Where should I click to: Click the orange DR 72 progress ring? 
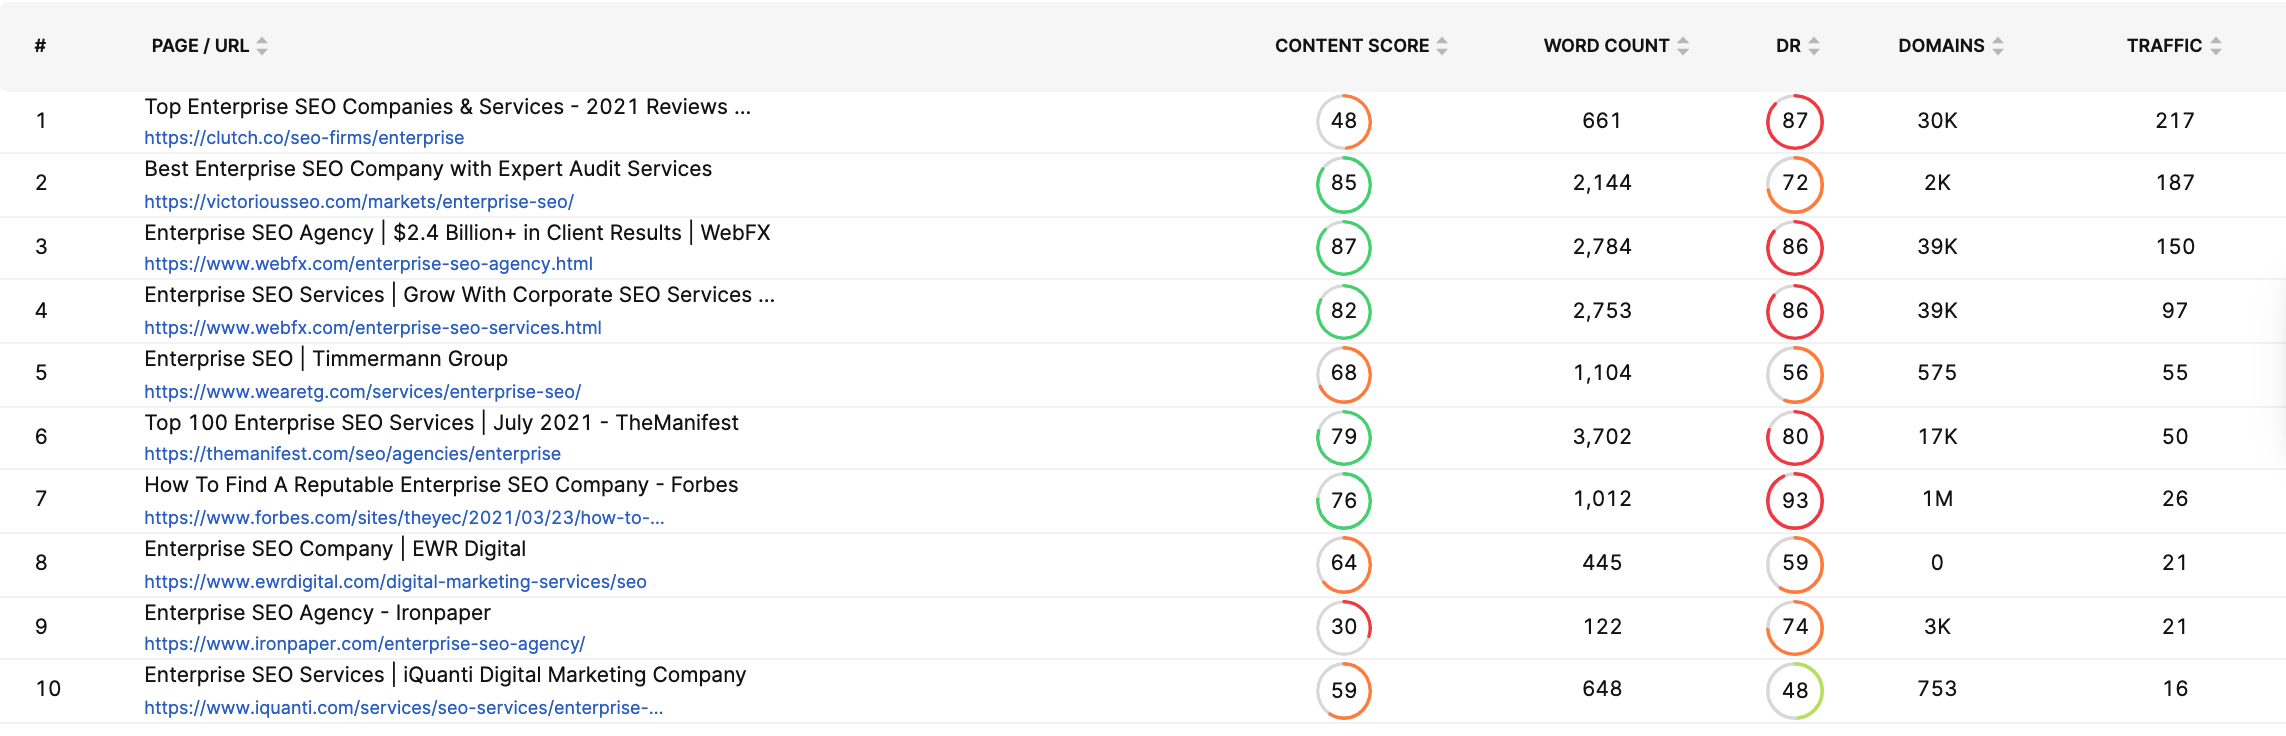(1794, 184)
